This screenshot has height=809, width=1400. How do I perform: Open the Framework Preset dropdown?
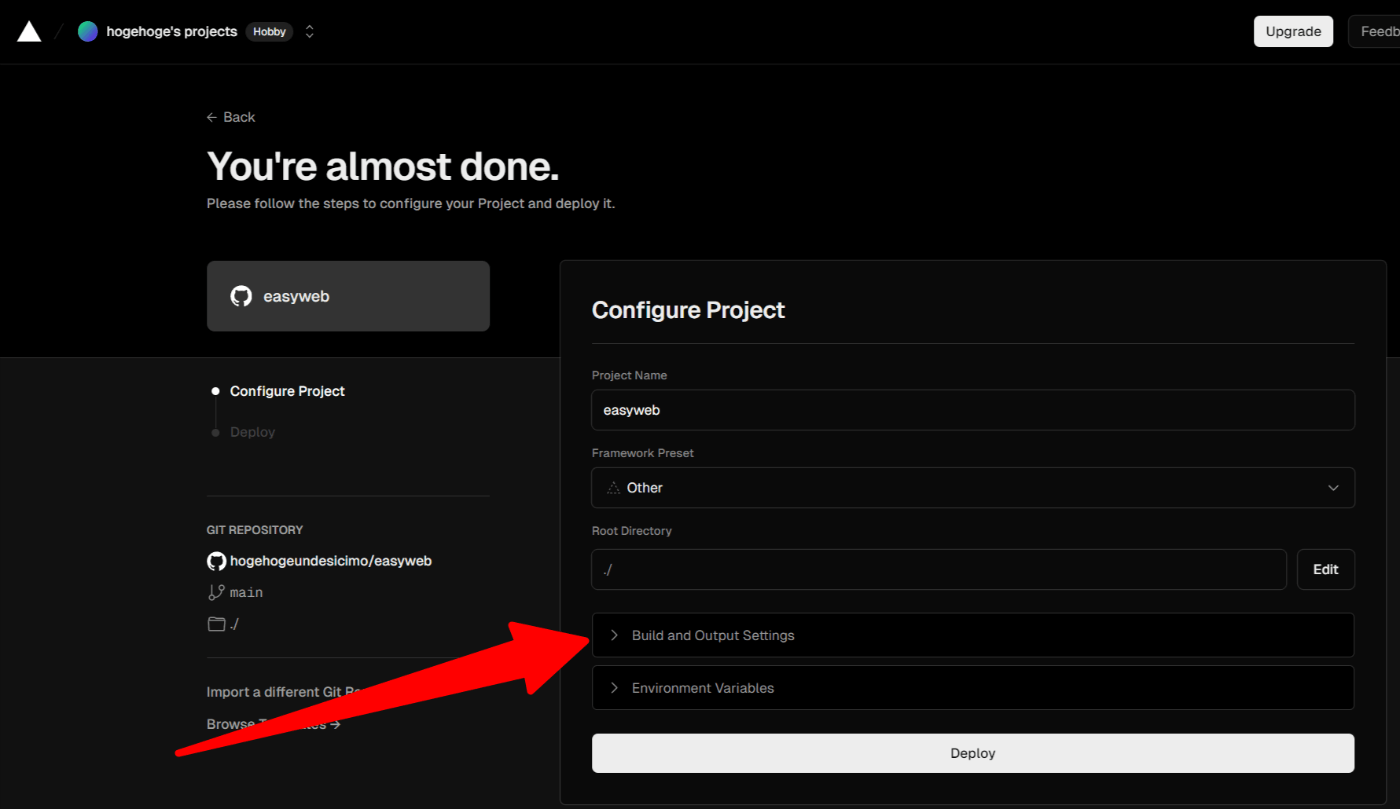[x=973, y=488]
